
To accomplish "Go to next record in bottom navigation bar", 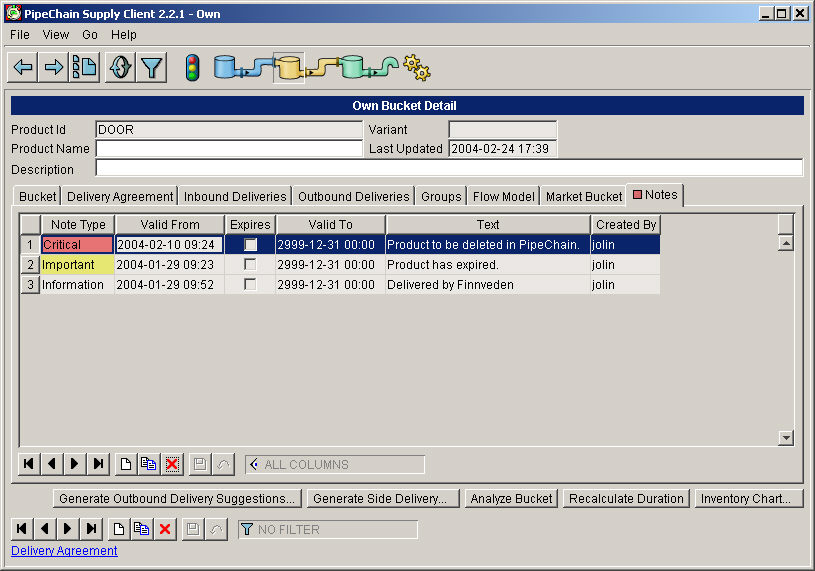I will [68, 529].
